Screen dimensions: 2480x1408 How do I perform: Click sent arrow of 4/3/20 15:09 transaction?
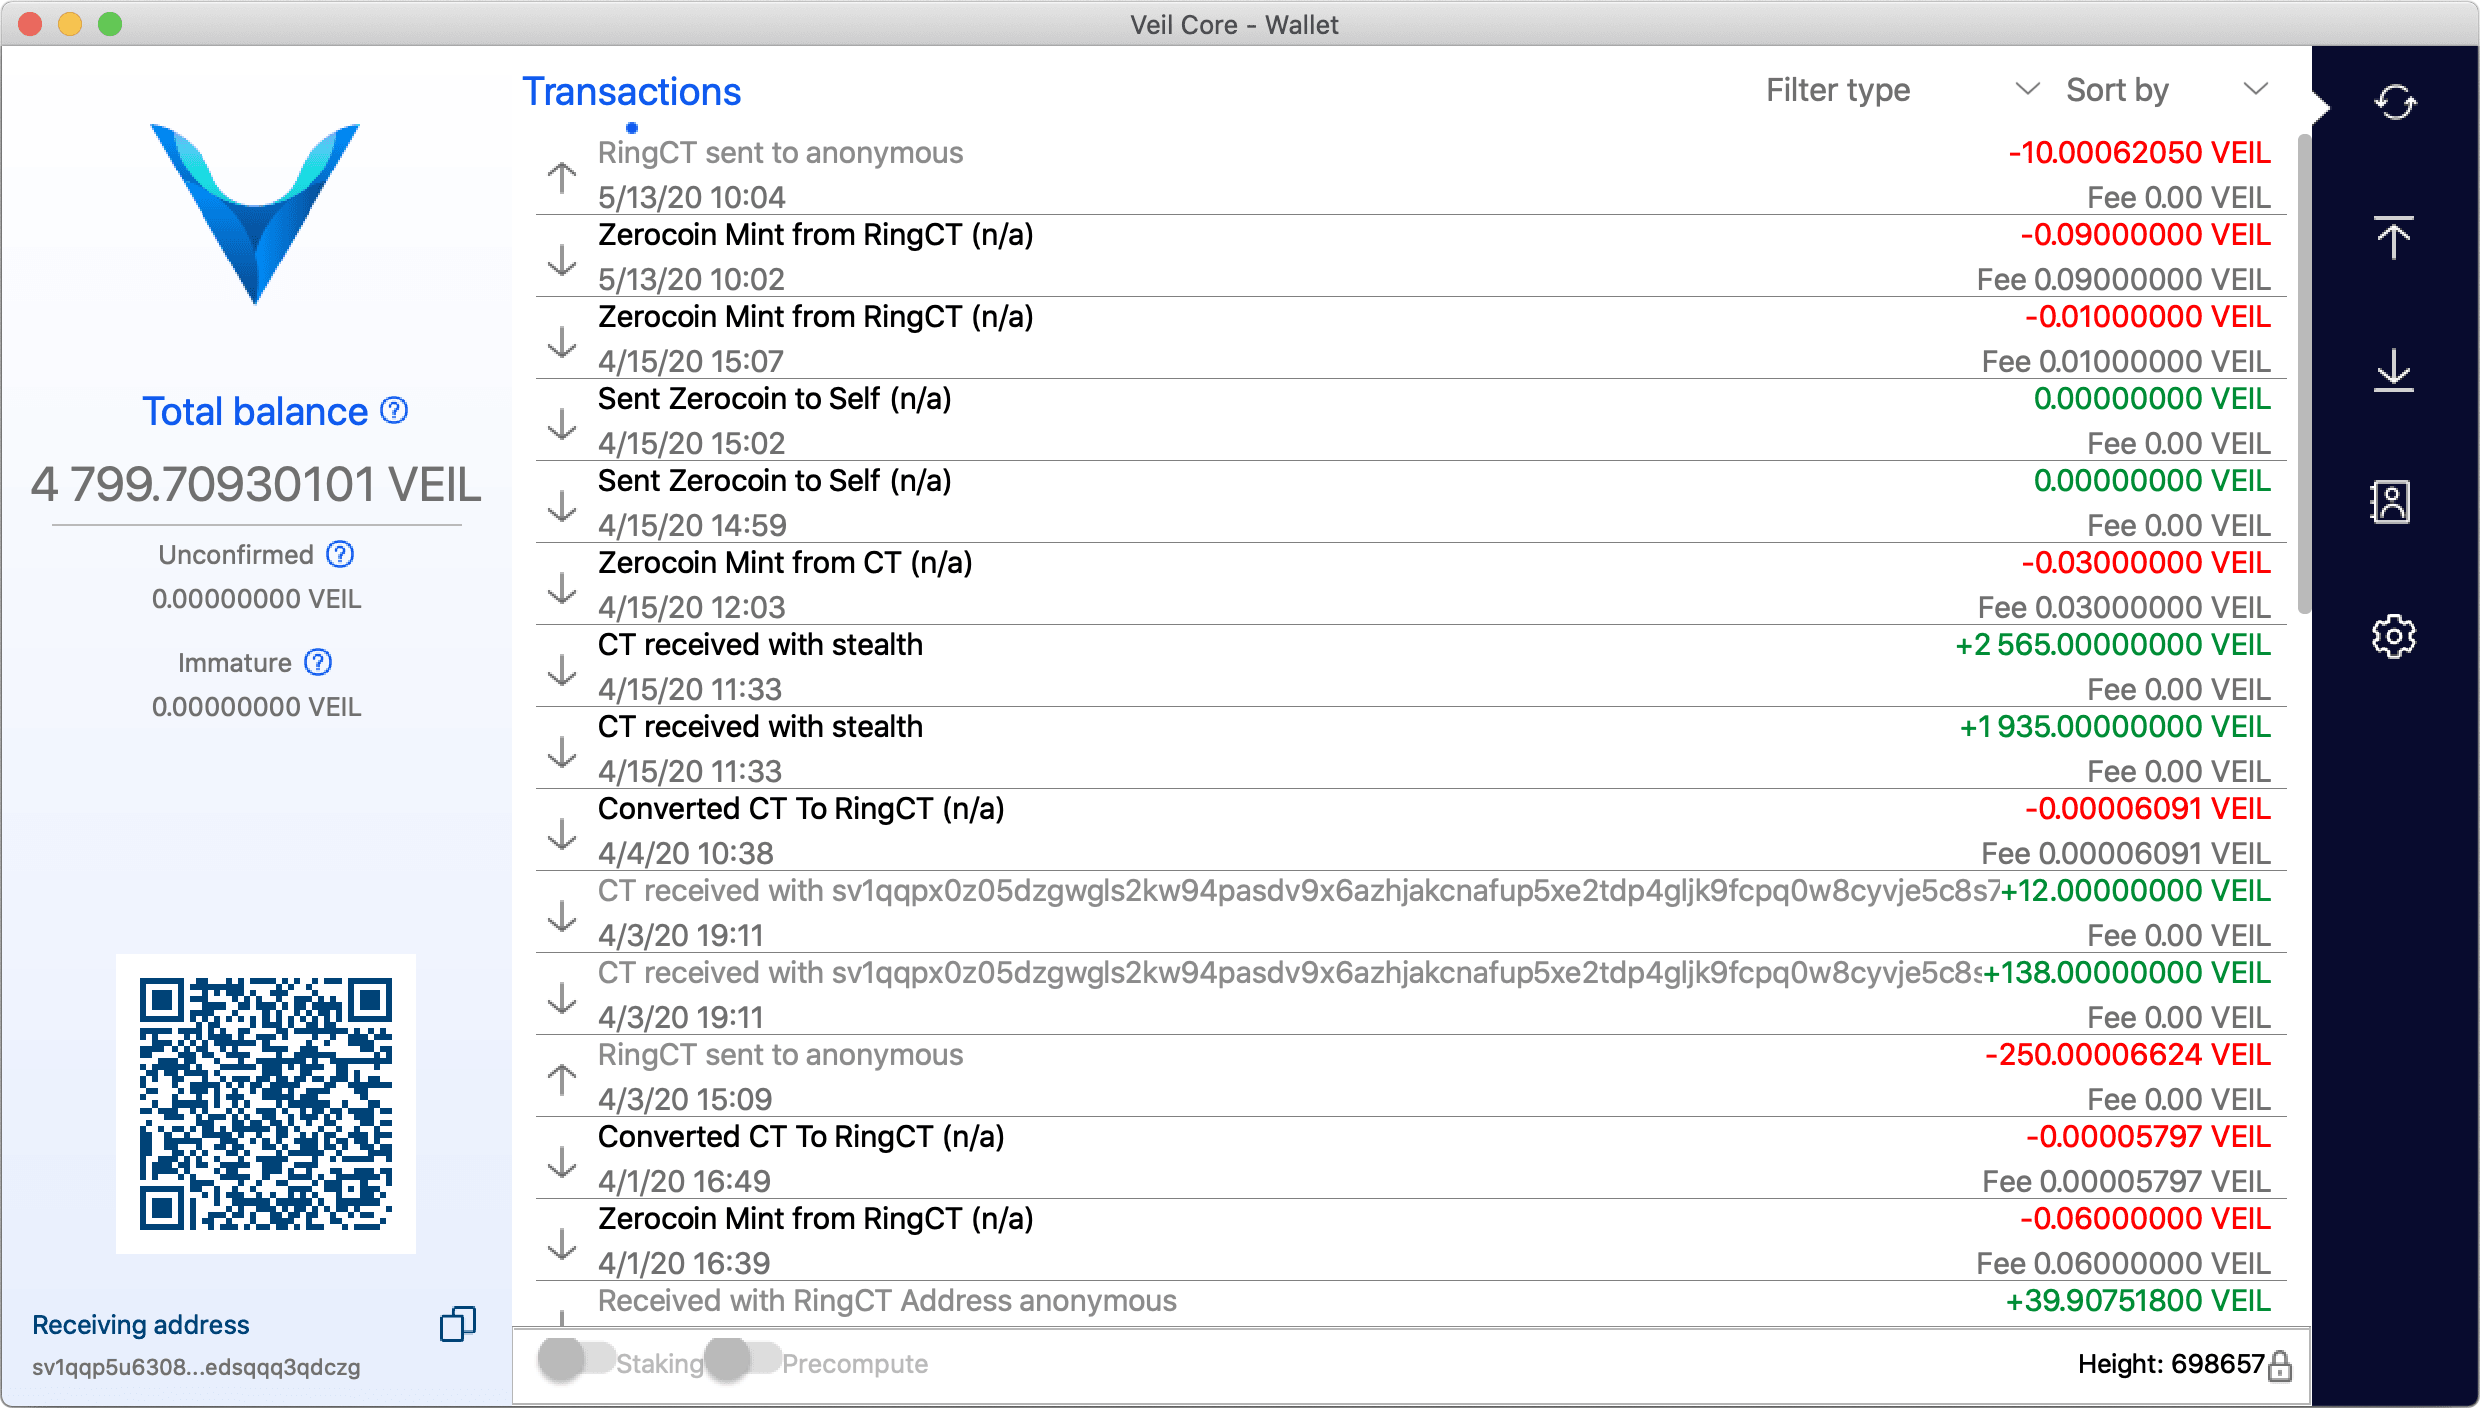click(x=562, y=1080)
